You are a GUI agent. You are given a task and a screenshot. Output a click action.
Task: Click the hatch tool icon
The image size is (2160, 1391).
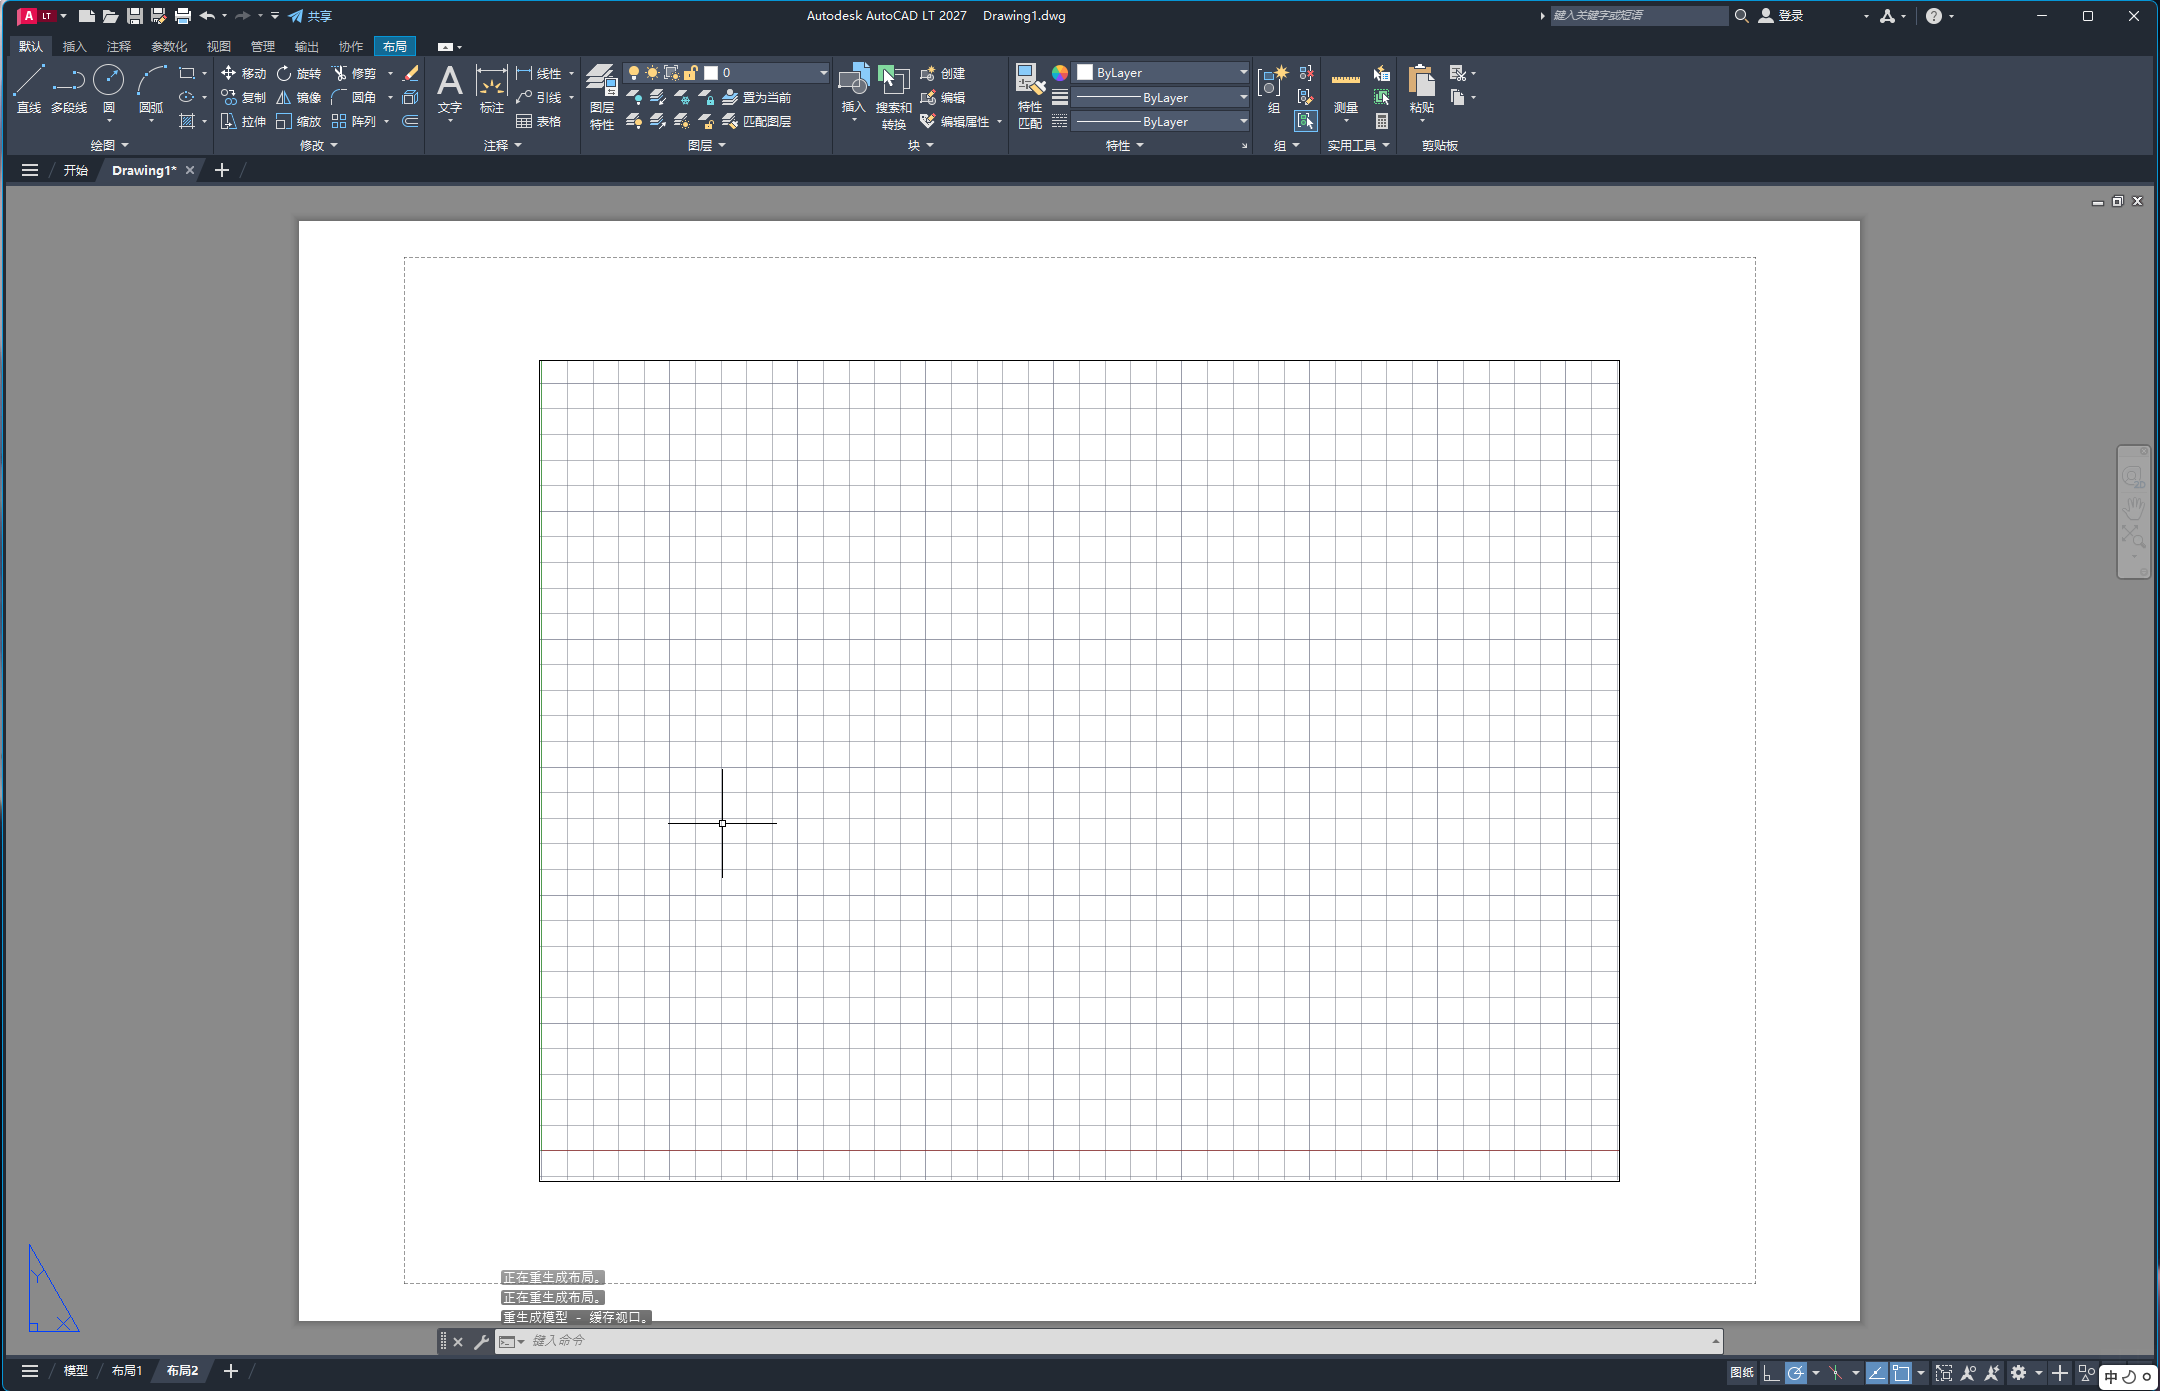tap(187, 121)
